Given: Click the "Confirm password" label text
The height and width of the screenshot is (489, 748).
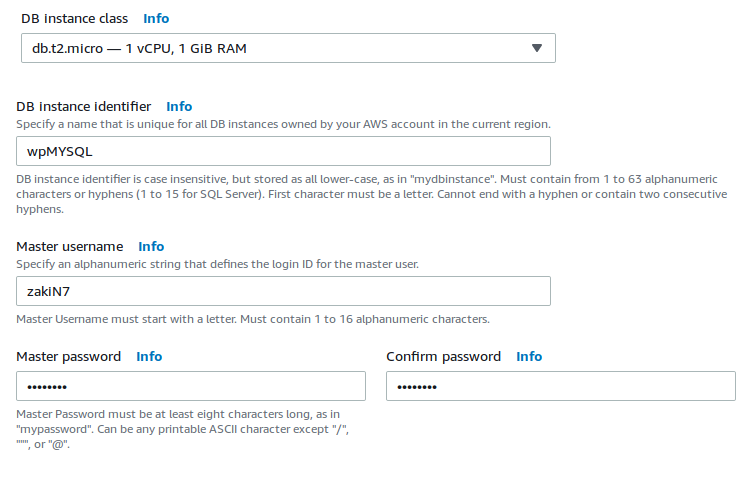Looking at the screenshot, I should click(443, 356).
